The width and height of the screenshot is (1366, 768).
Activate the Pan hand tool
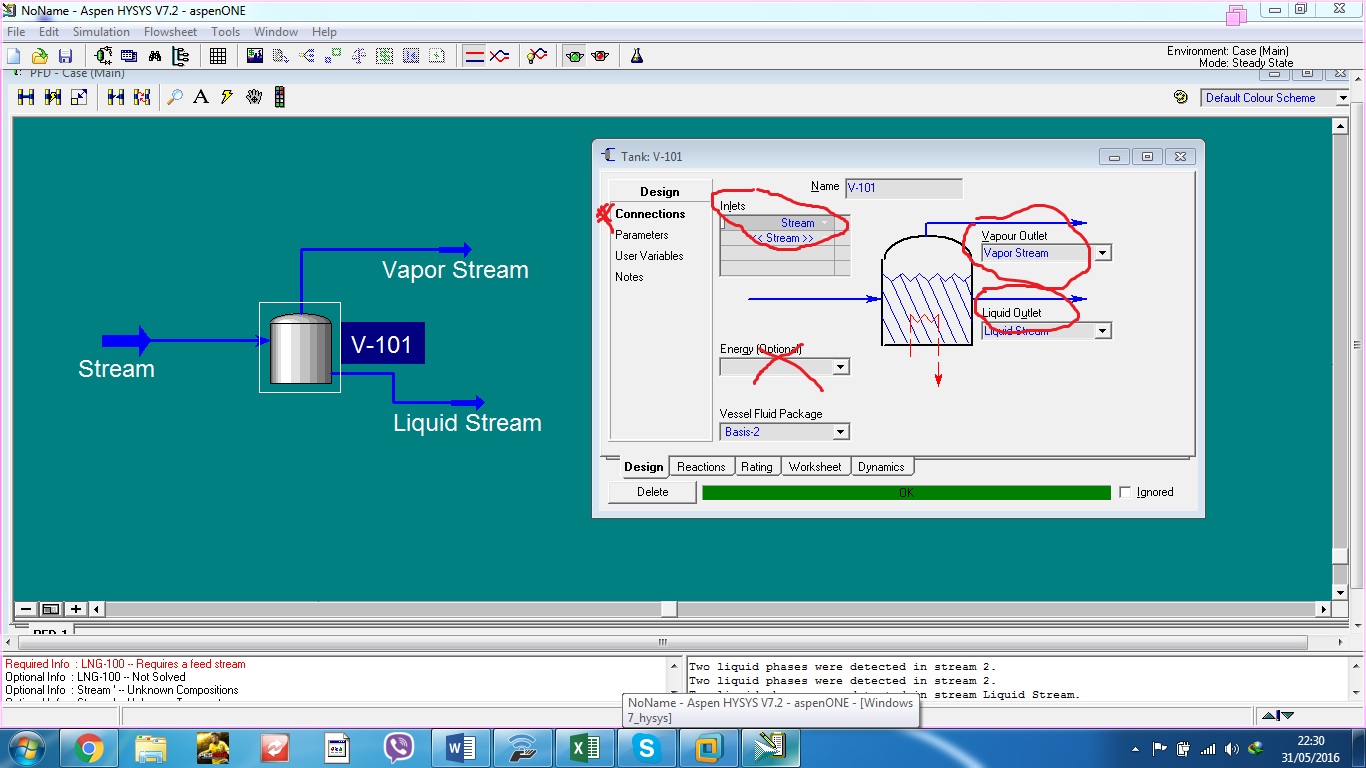pyautogui.click(x=253, y=96)
